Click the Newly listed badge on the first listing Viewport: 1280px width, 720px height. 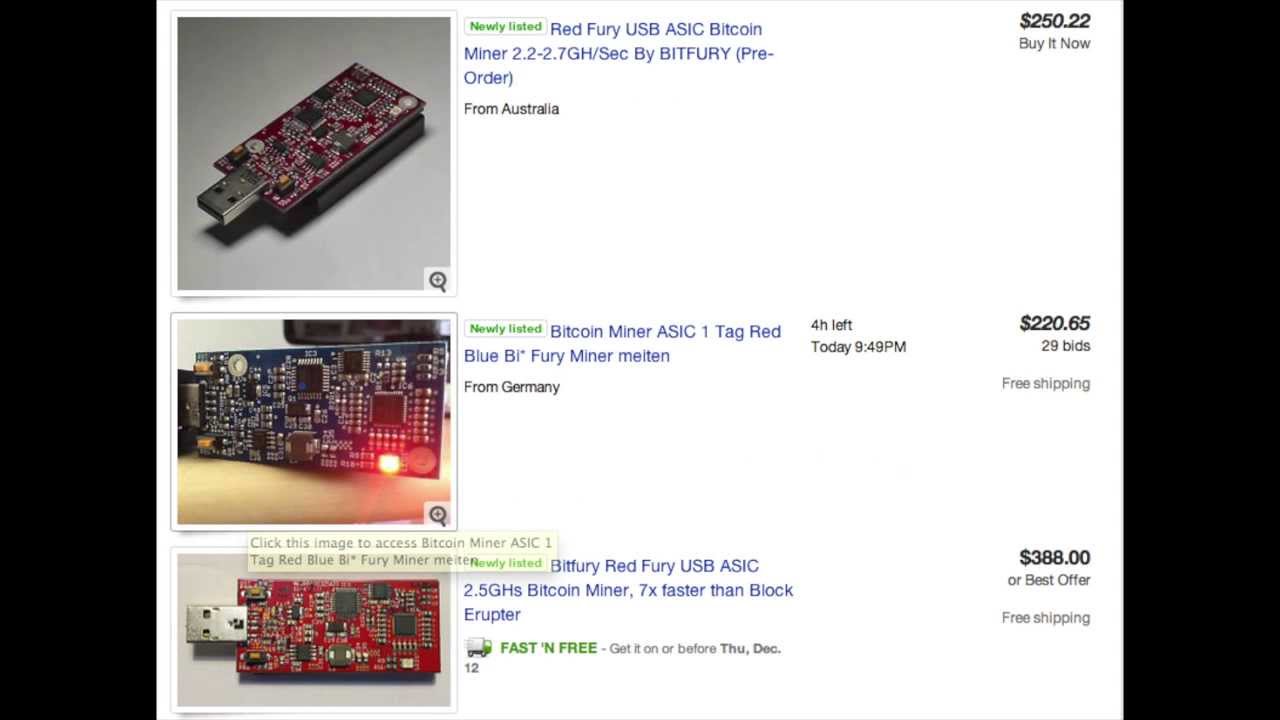(505, 27)
